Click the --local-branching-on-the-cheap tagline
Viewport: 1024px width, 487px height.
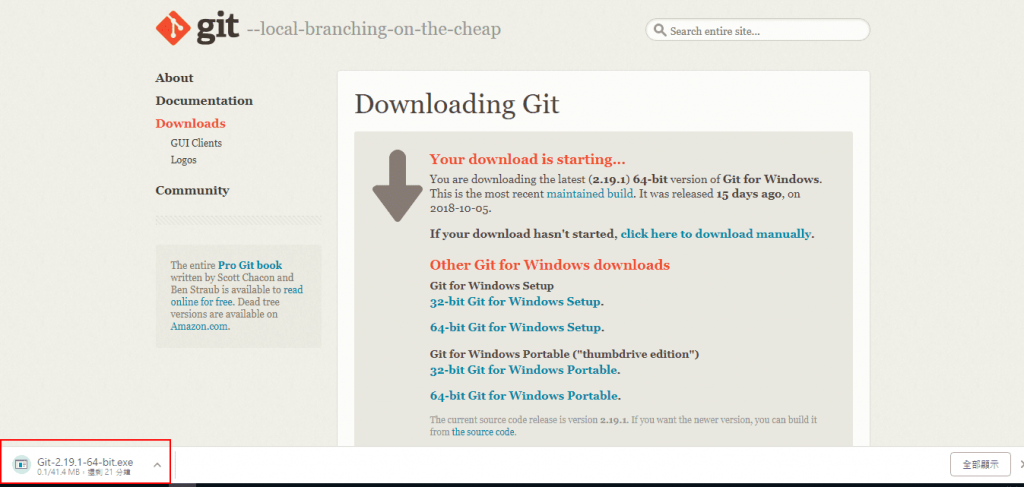pyautogui.click(x=374, y=30)
